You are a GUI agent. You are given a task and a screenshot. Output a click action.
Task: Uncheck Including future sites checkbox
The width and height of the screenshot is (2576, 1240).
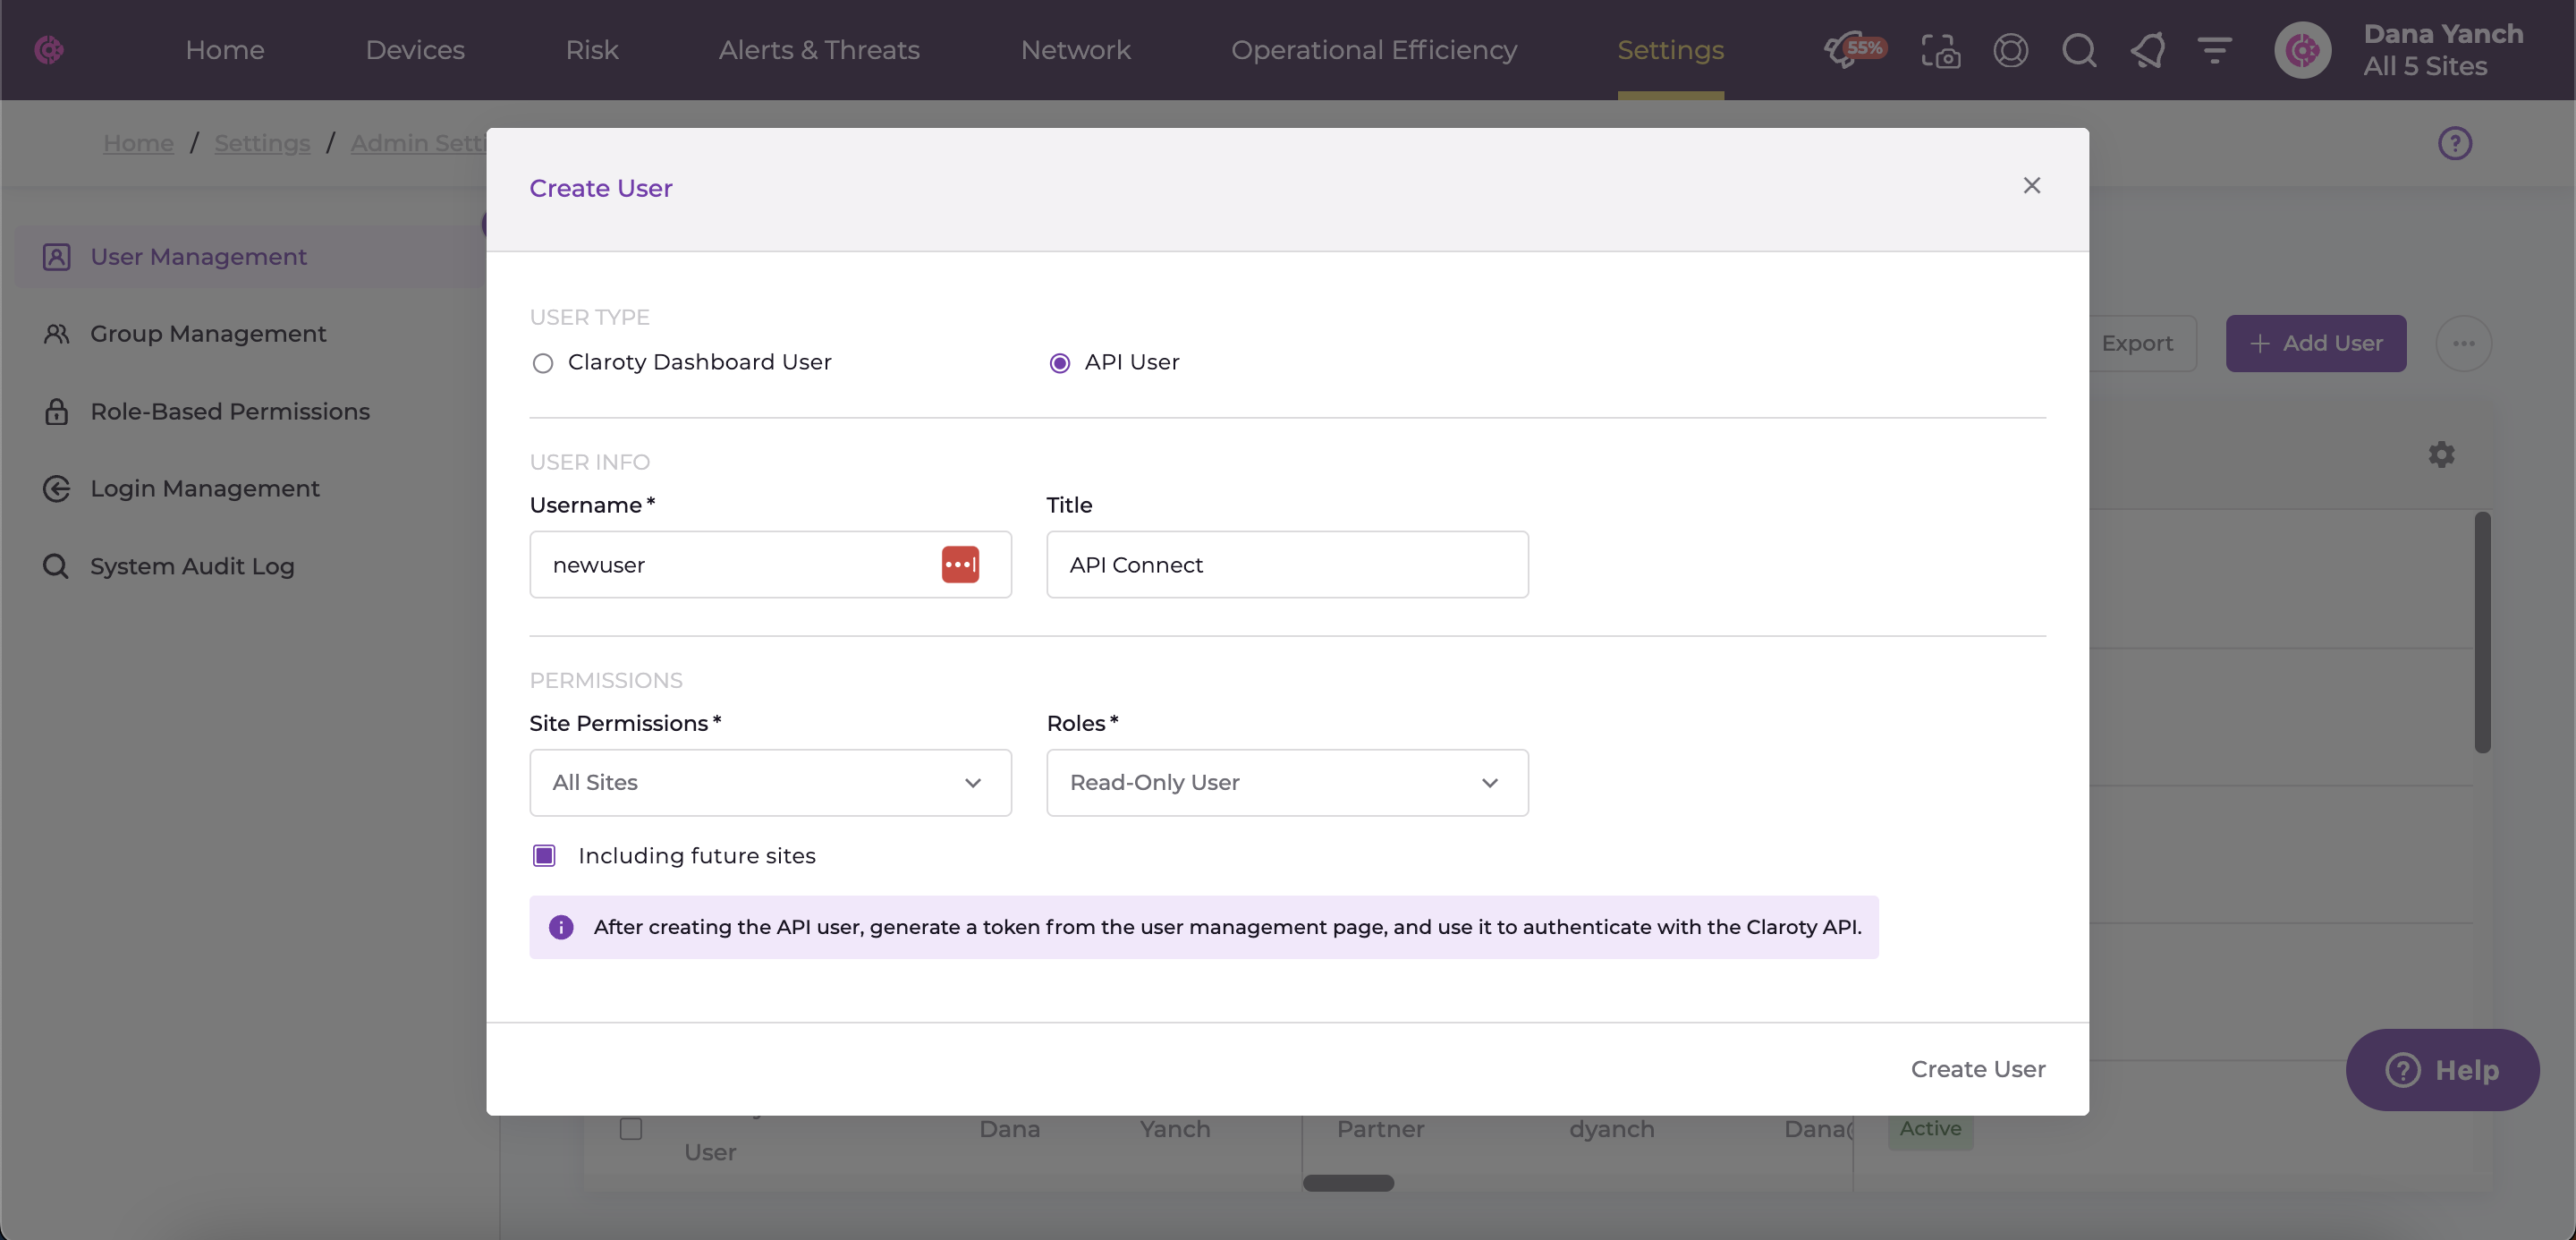(x=544, y=856)
